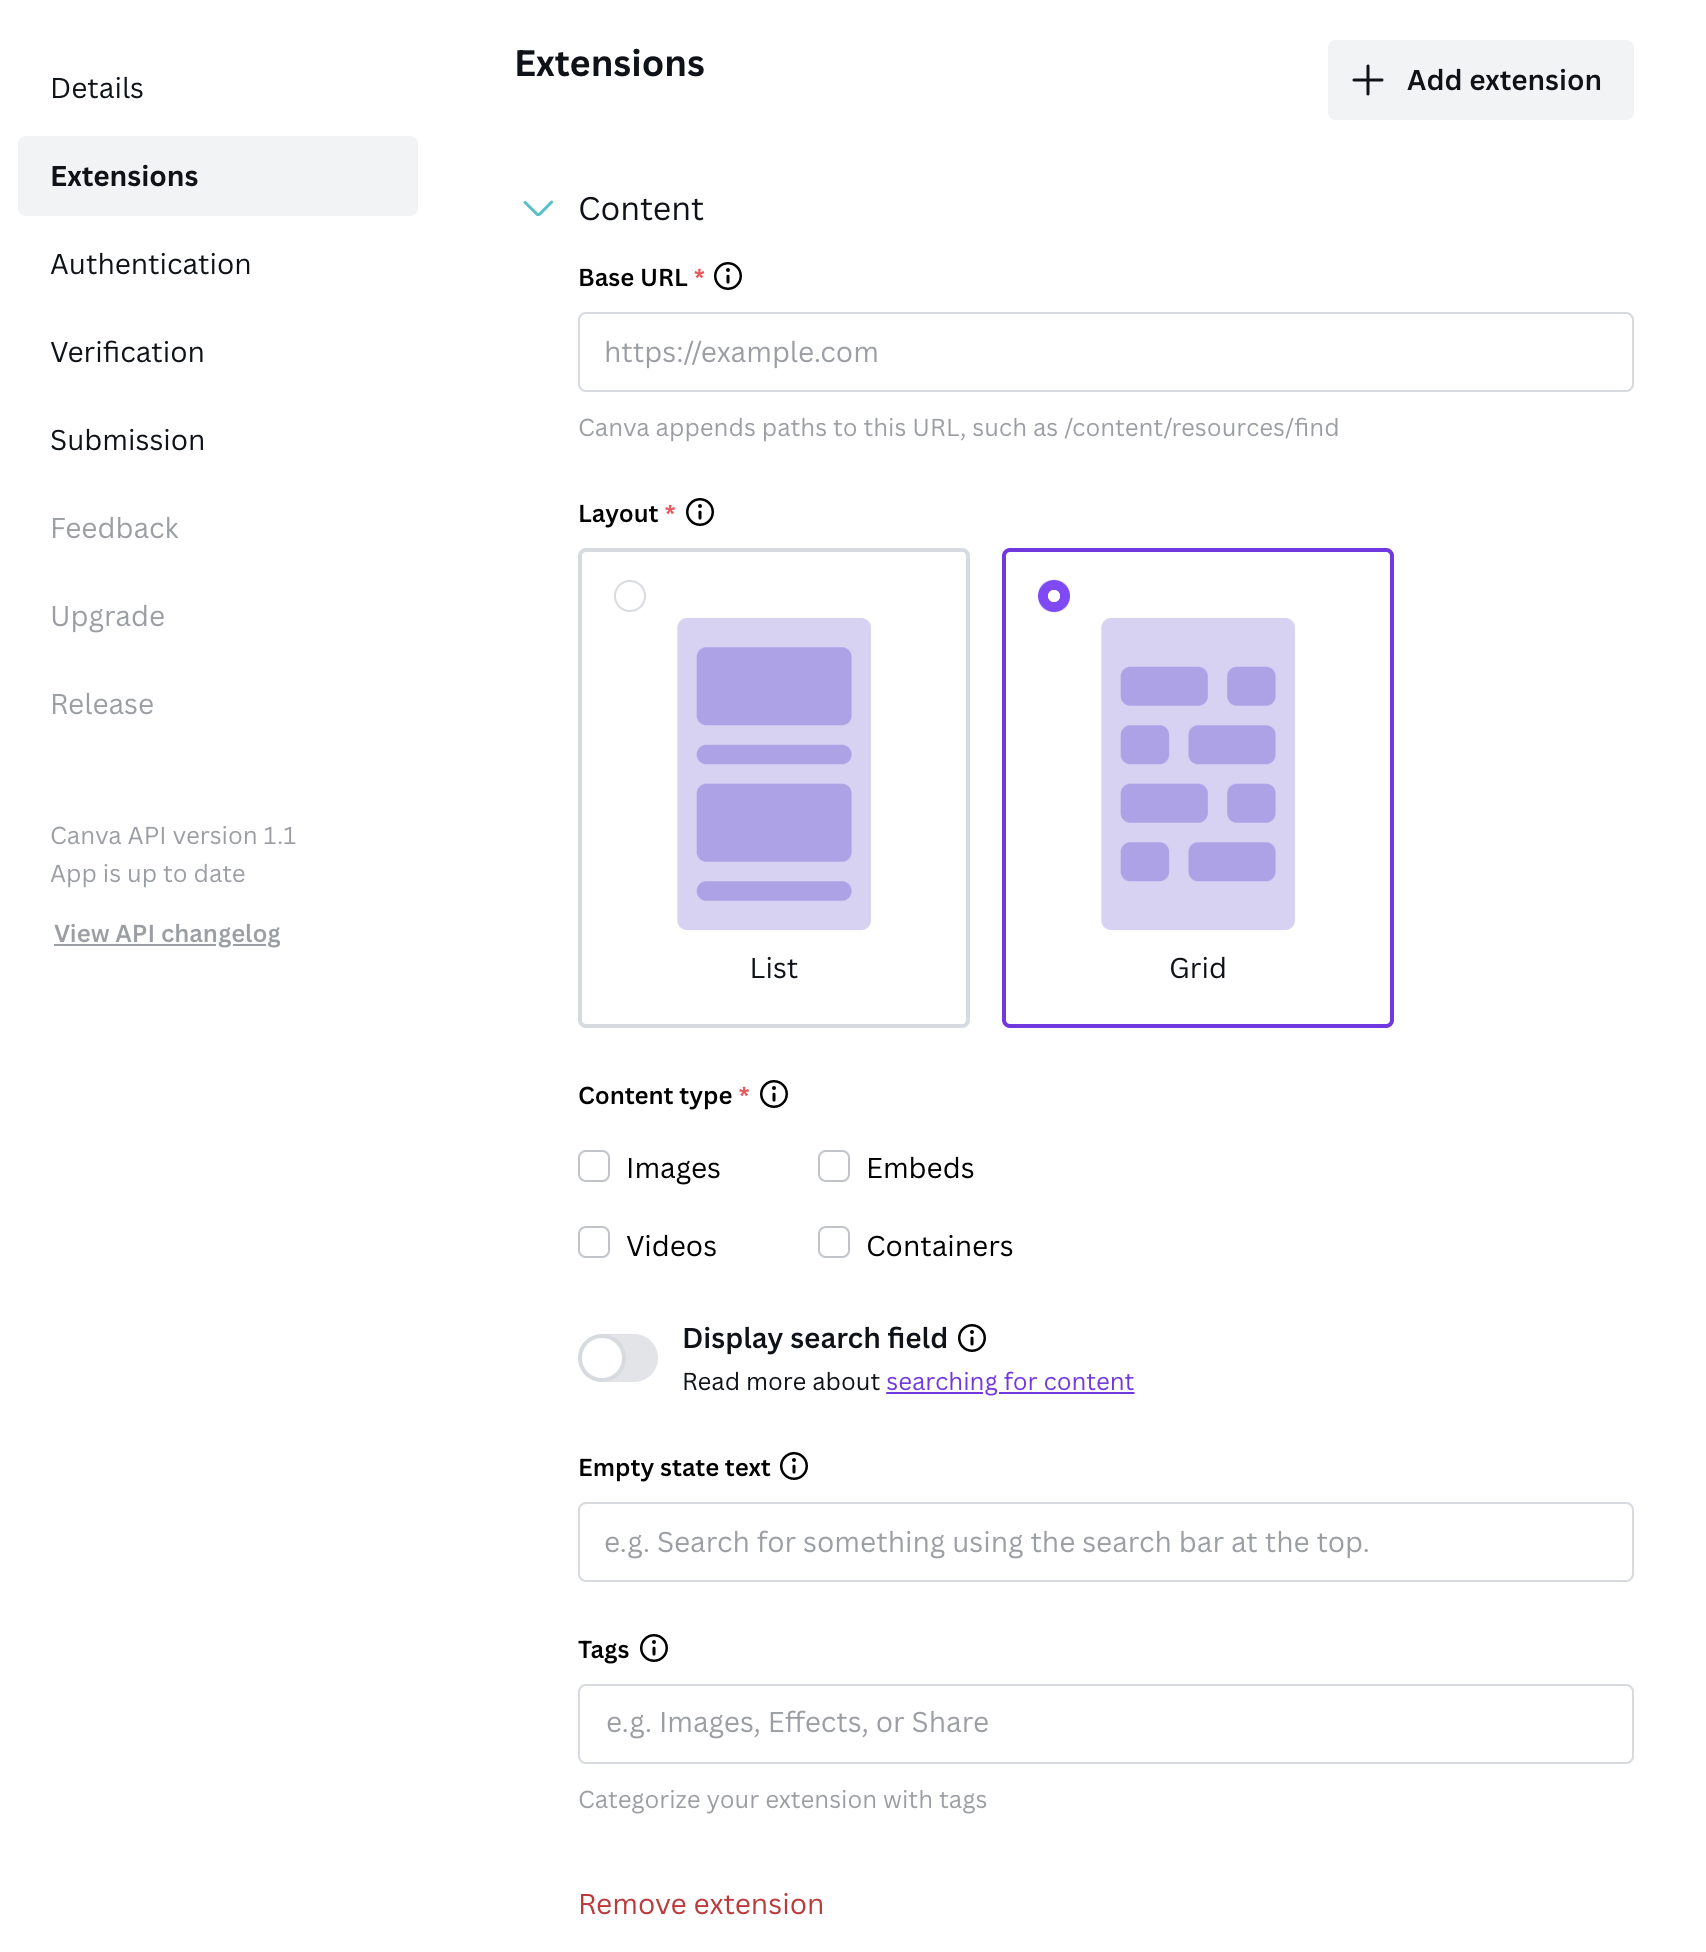Click 'Canva appends paths to this URL' hint

click(959, 427)
